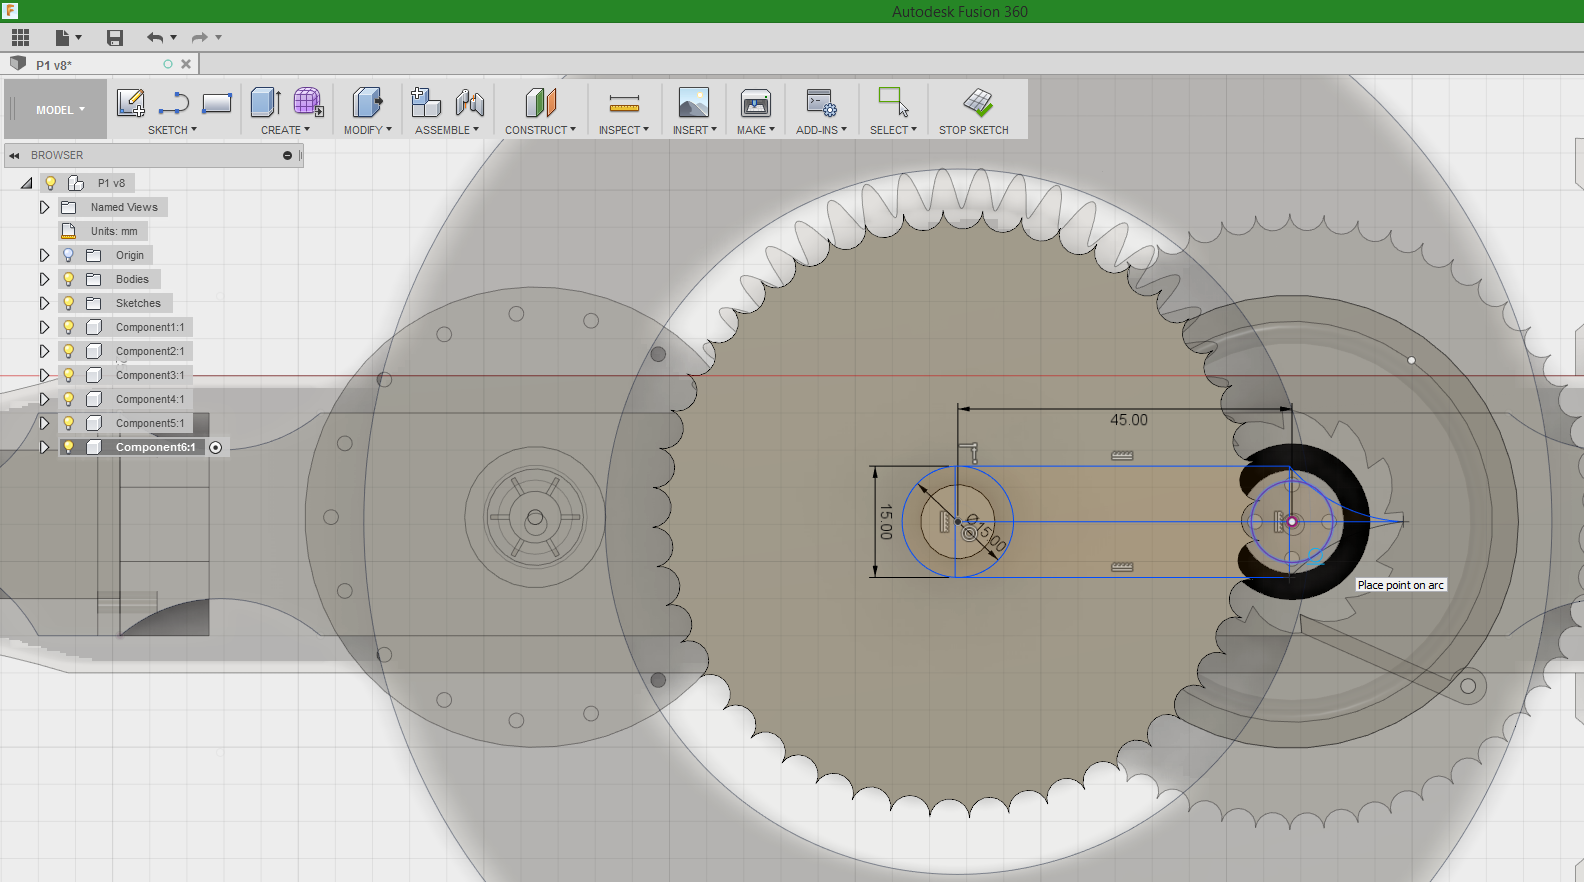This screenshot has width=1584, height=882.
Task: Undo the last action
Action: click(x=155, y=38)
